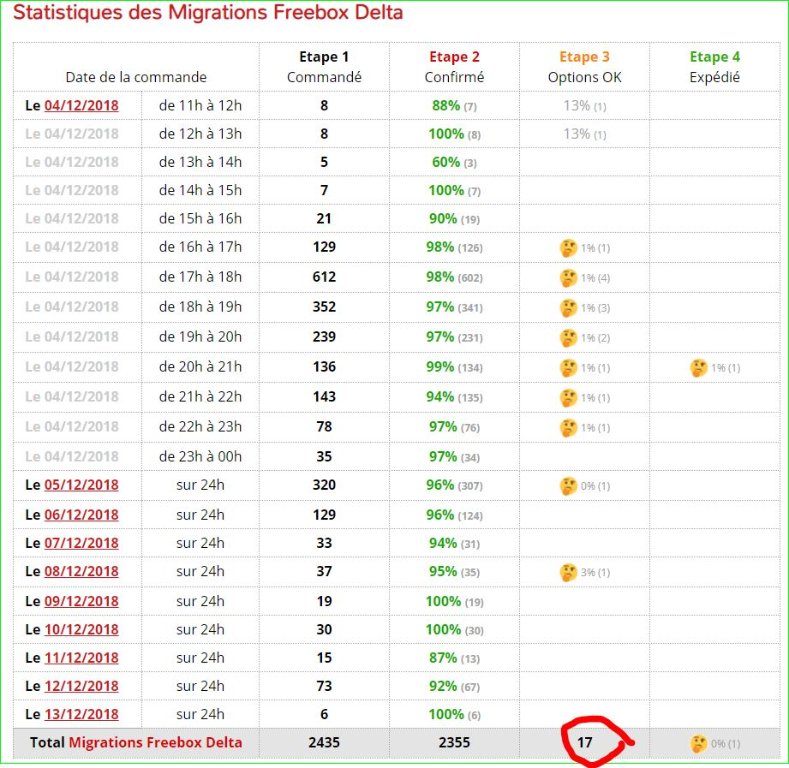Click the Statistiques des Migrations Freebox Delta title
Image resolution: width=789 pixels, height=768 pixels.
tap(208, 14)
